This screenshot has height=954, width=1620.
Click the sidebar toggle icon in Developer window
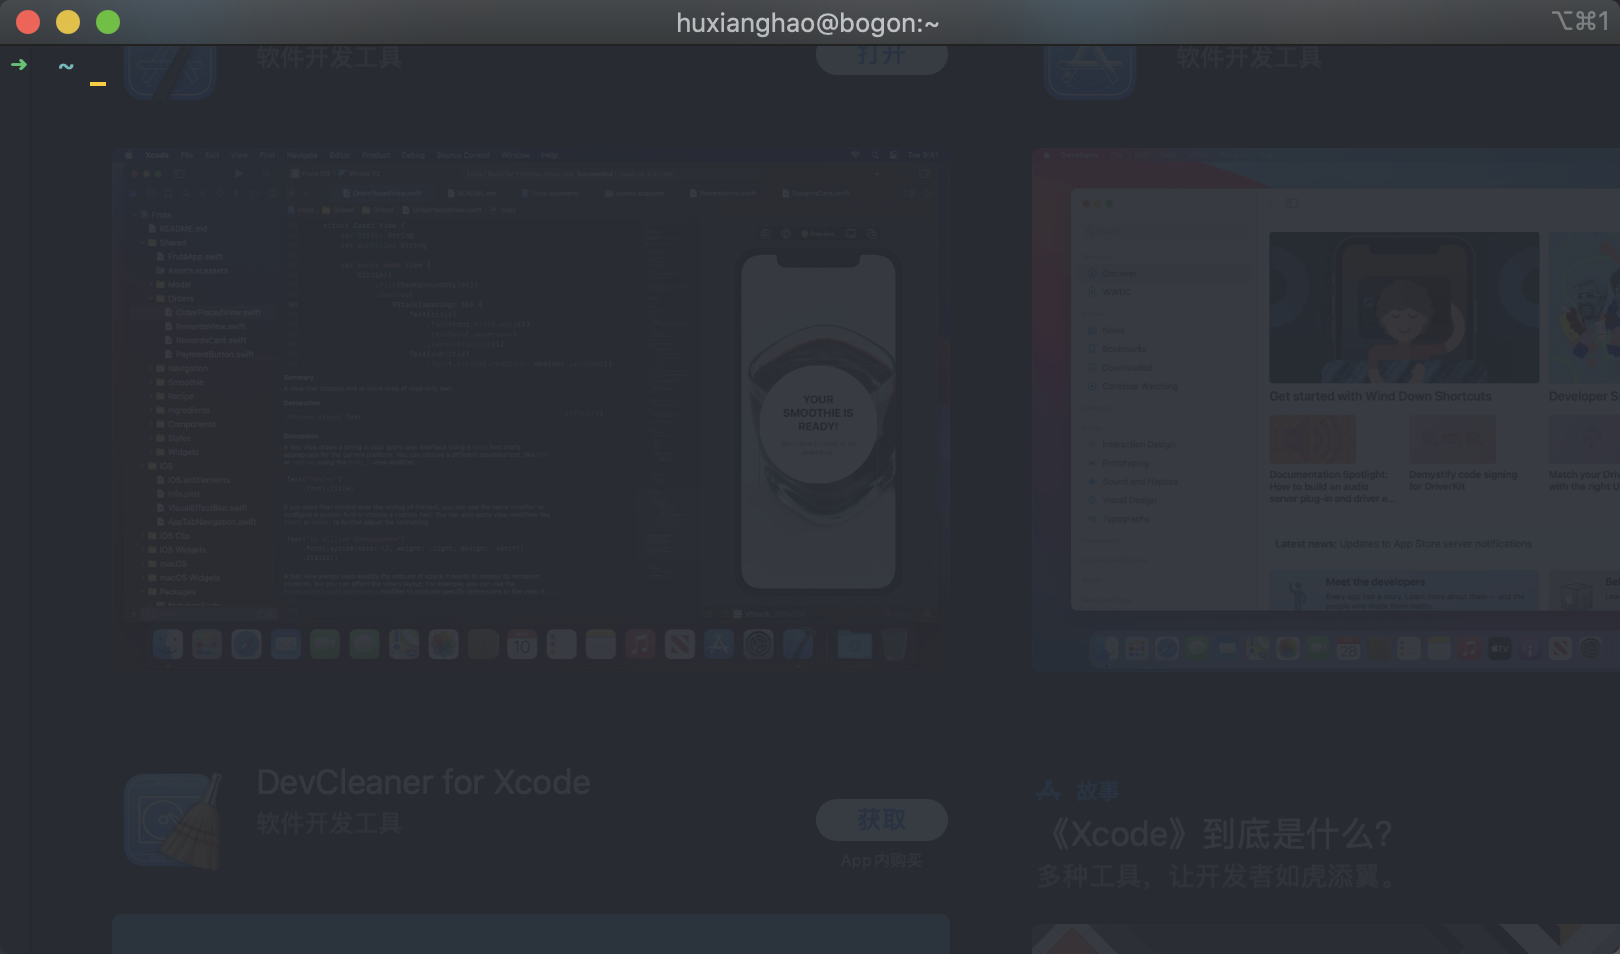point(1291,203)
